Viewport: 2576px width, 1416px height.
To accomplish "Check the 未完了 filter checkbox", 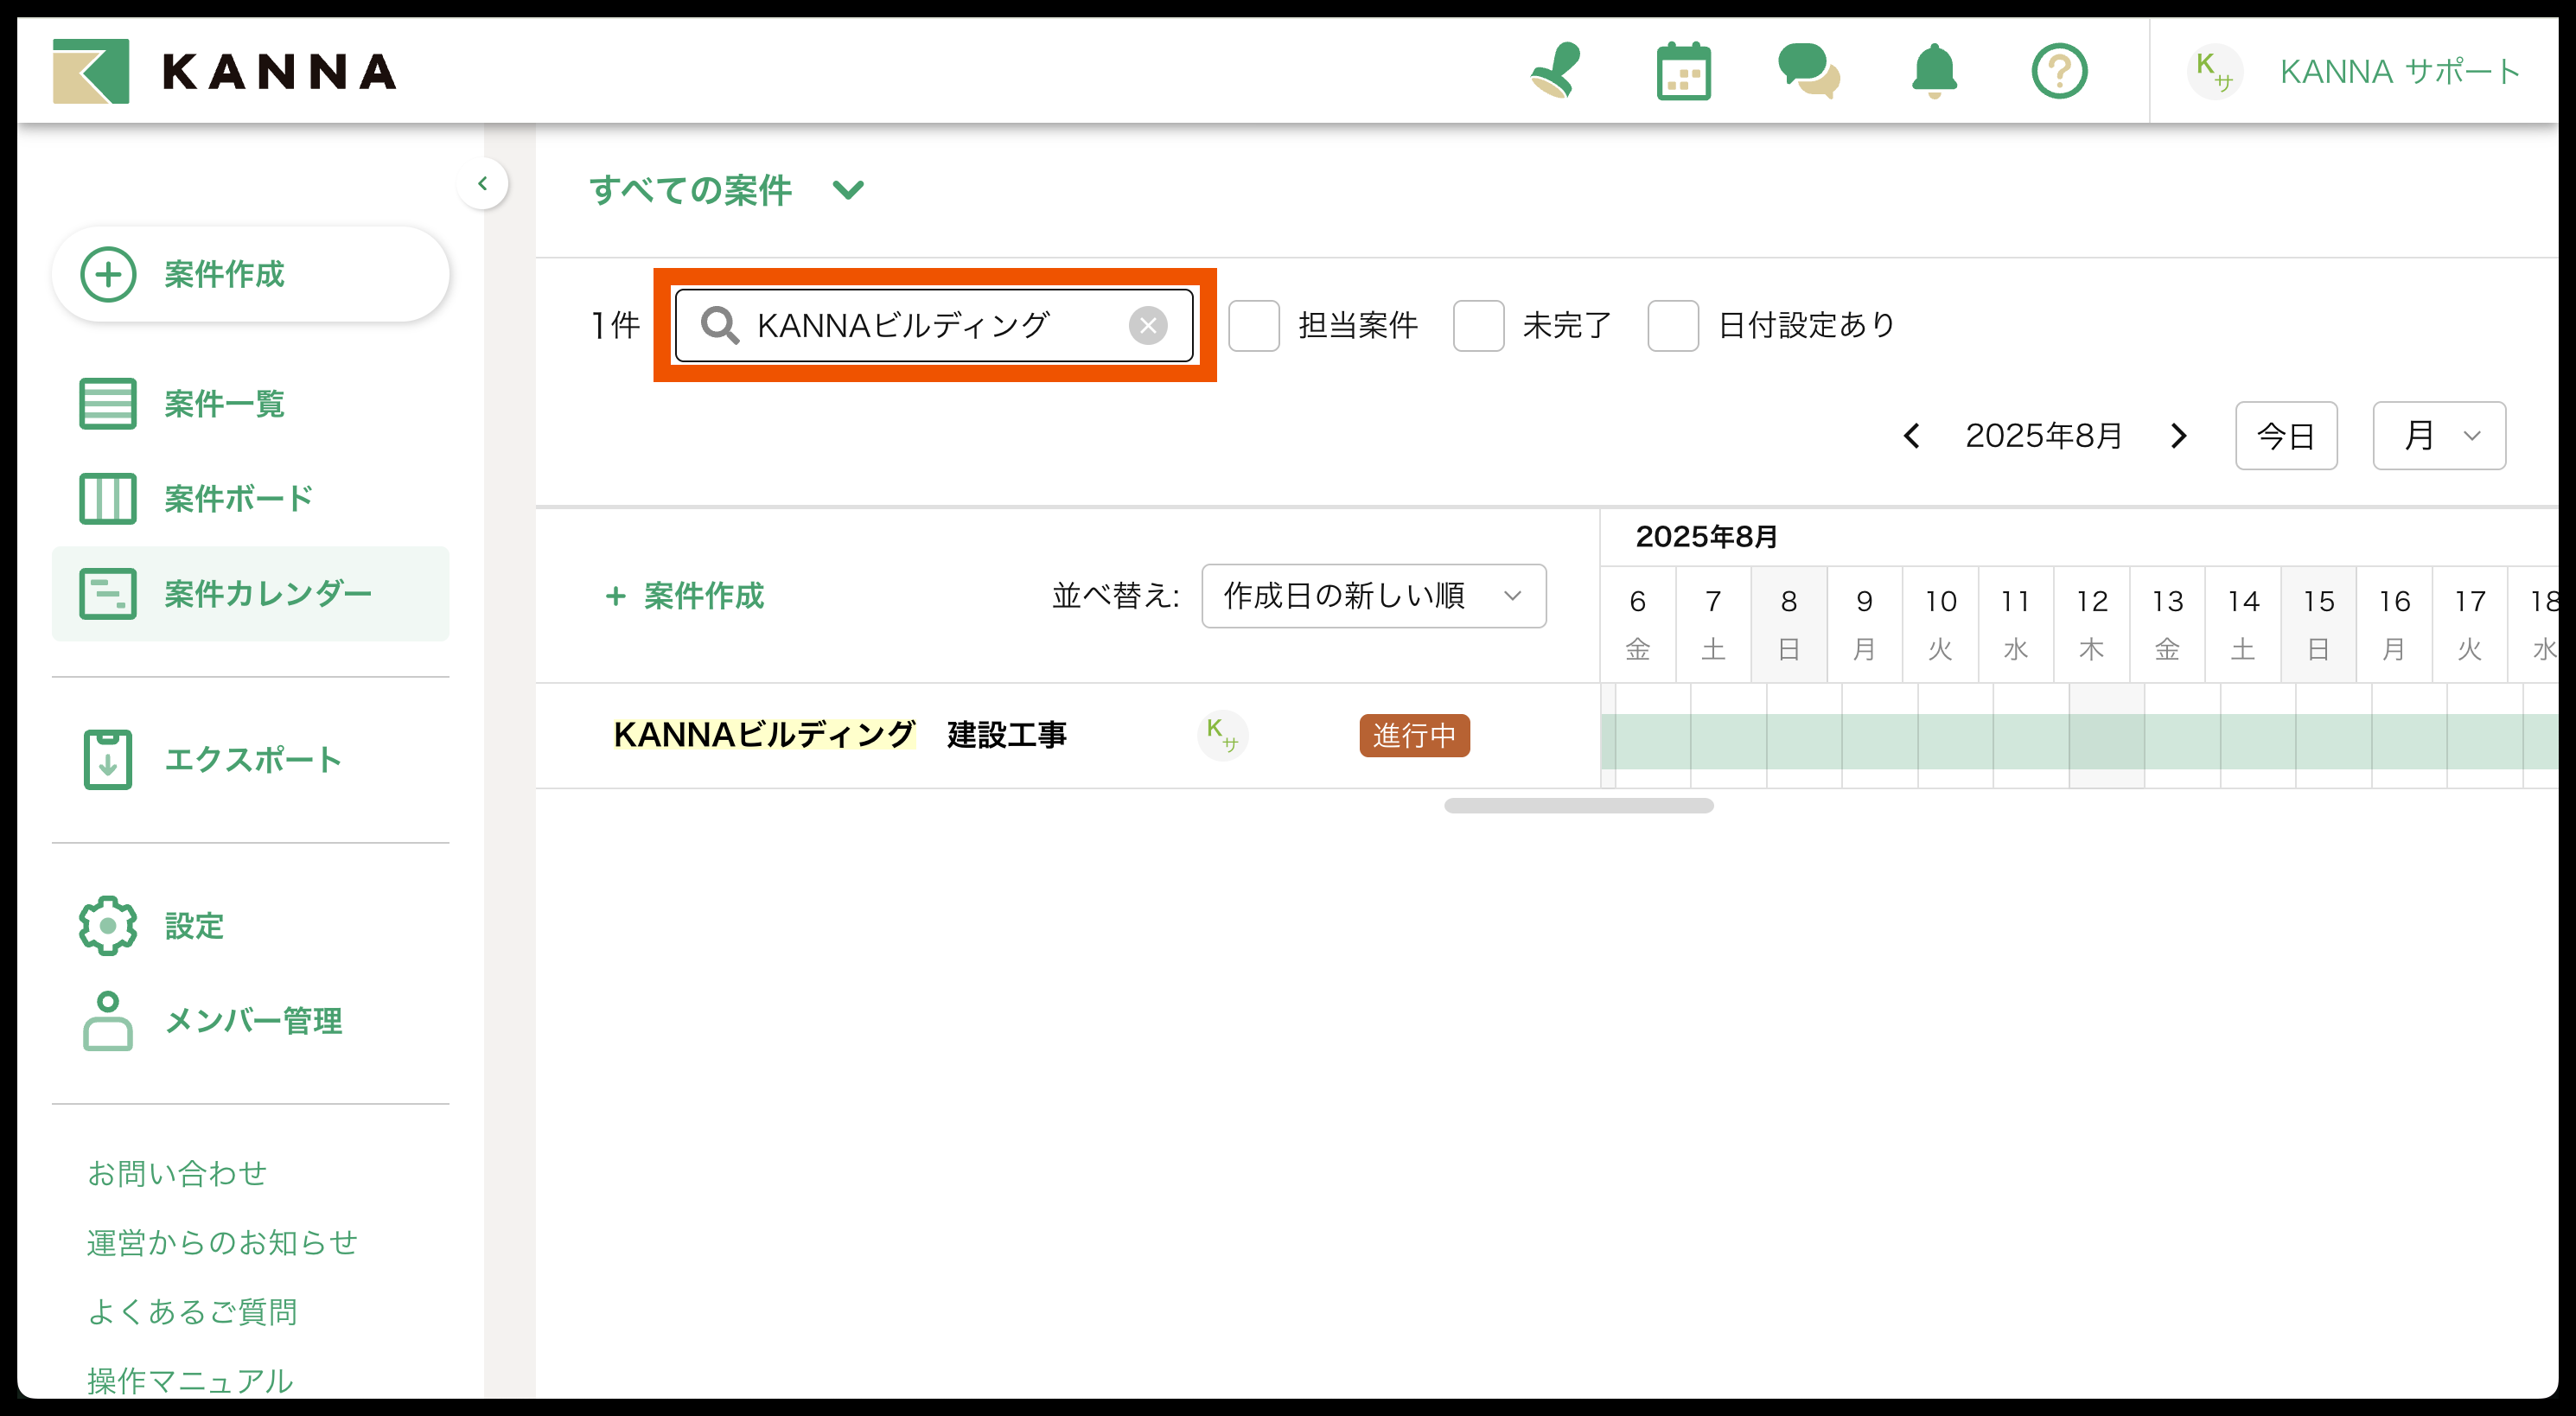I will (1478, 325).
